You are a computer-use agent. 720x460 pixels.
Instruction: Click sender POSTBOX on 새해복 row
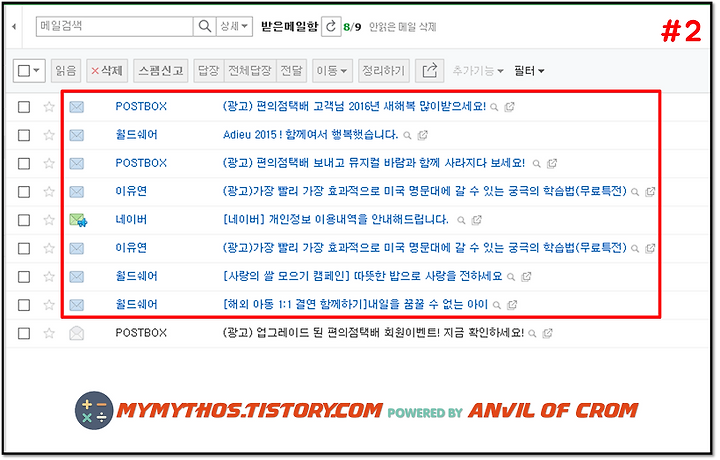click(141, 107)
